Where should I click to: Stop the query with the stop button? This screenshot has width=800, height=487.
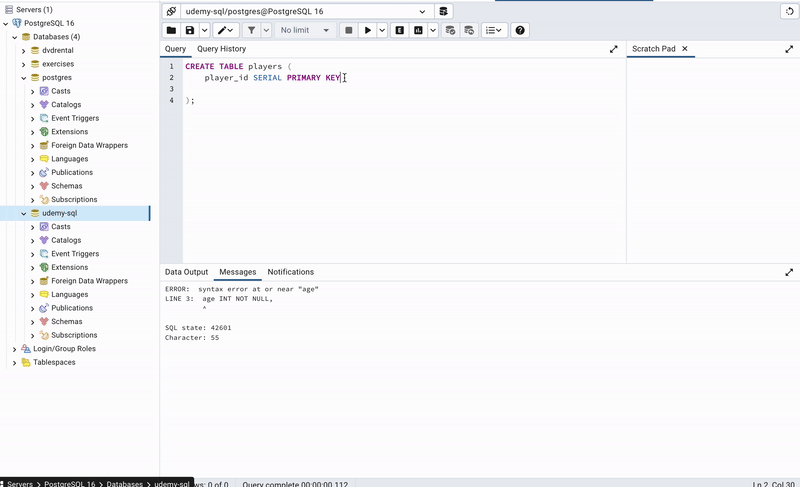click(348, 30)
